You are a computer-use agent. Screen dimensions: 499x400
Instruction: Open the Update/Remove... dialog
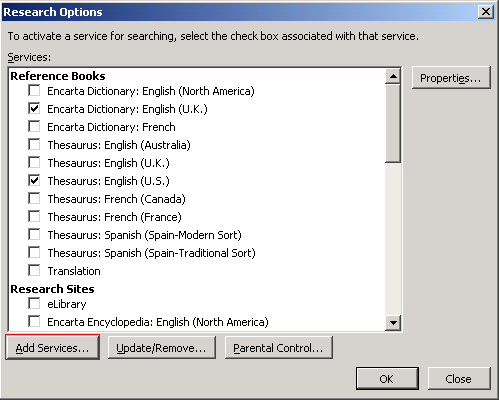[x=162, y=348]
